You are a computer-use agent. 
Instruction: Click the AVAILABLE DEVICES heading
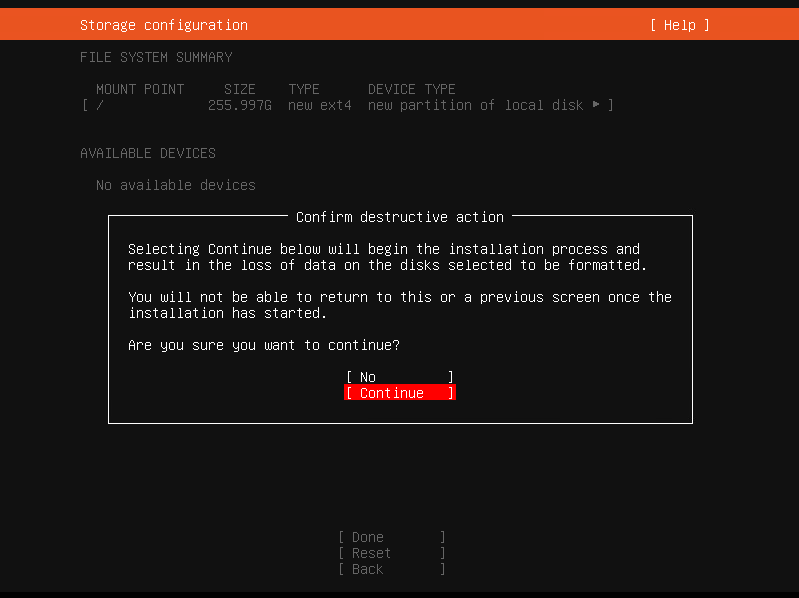(x=148, y=153)
